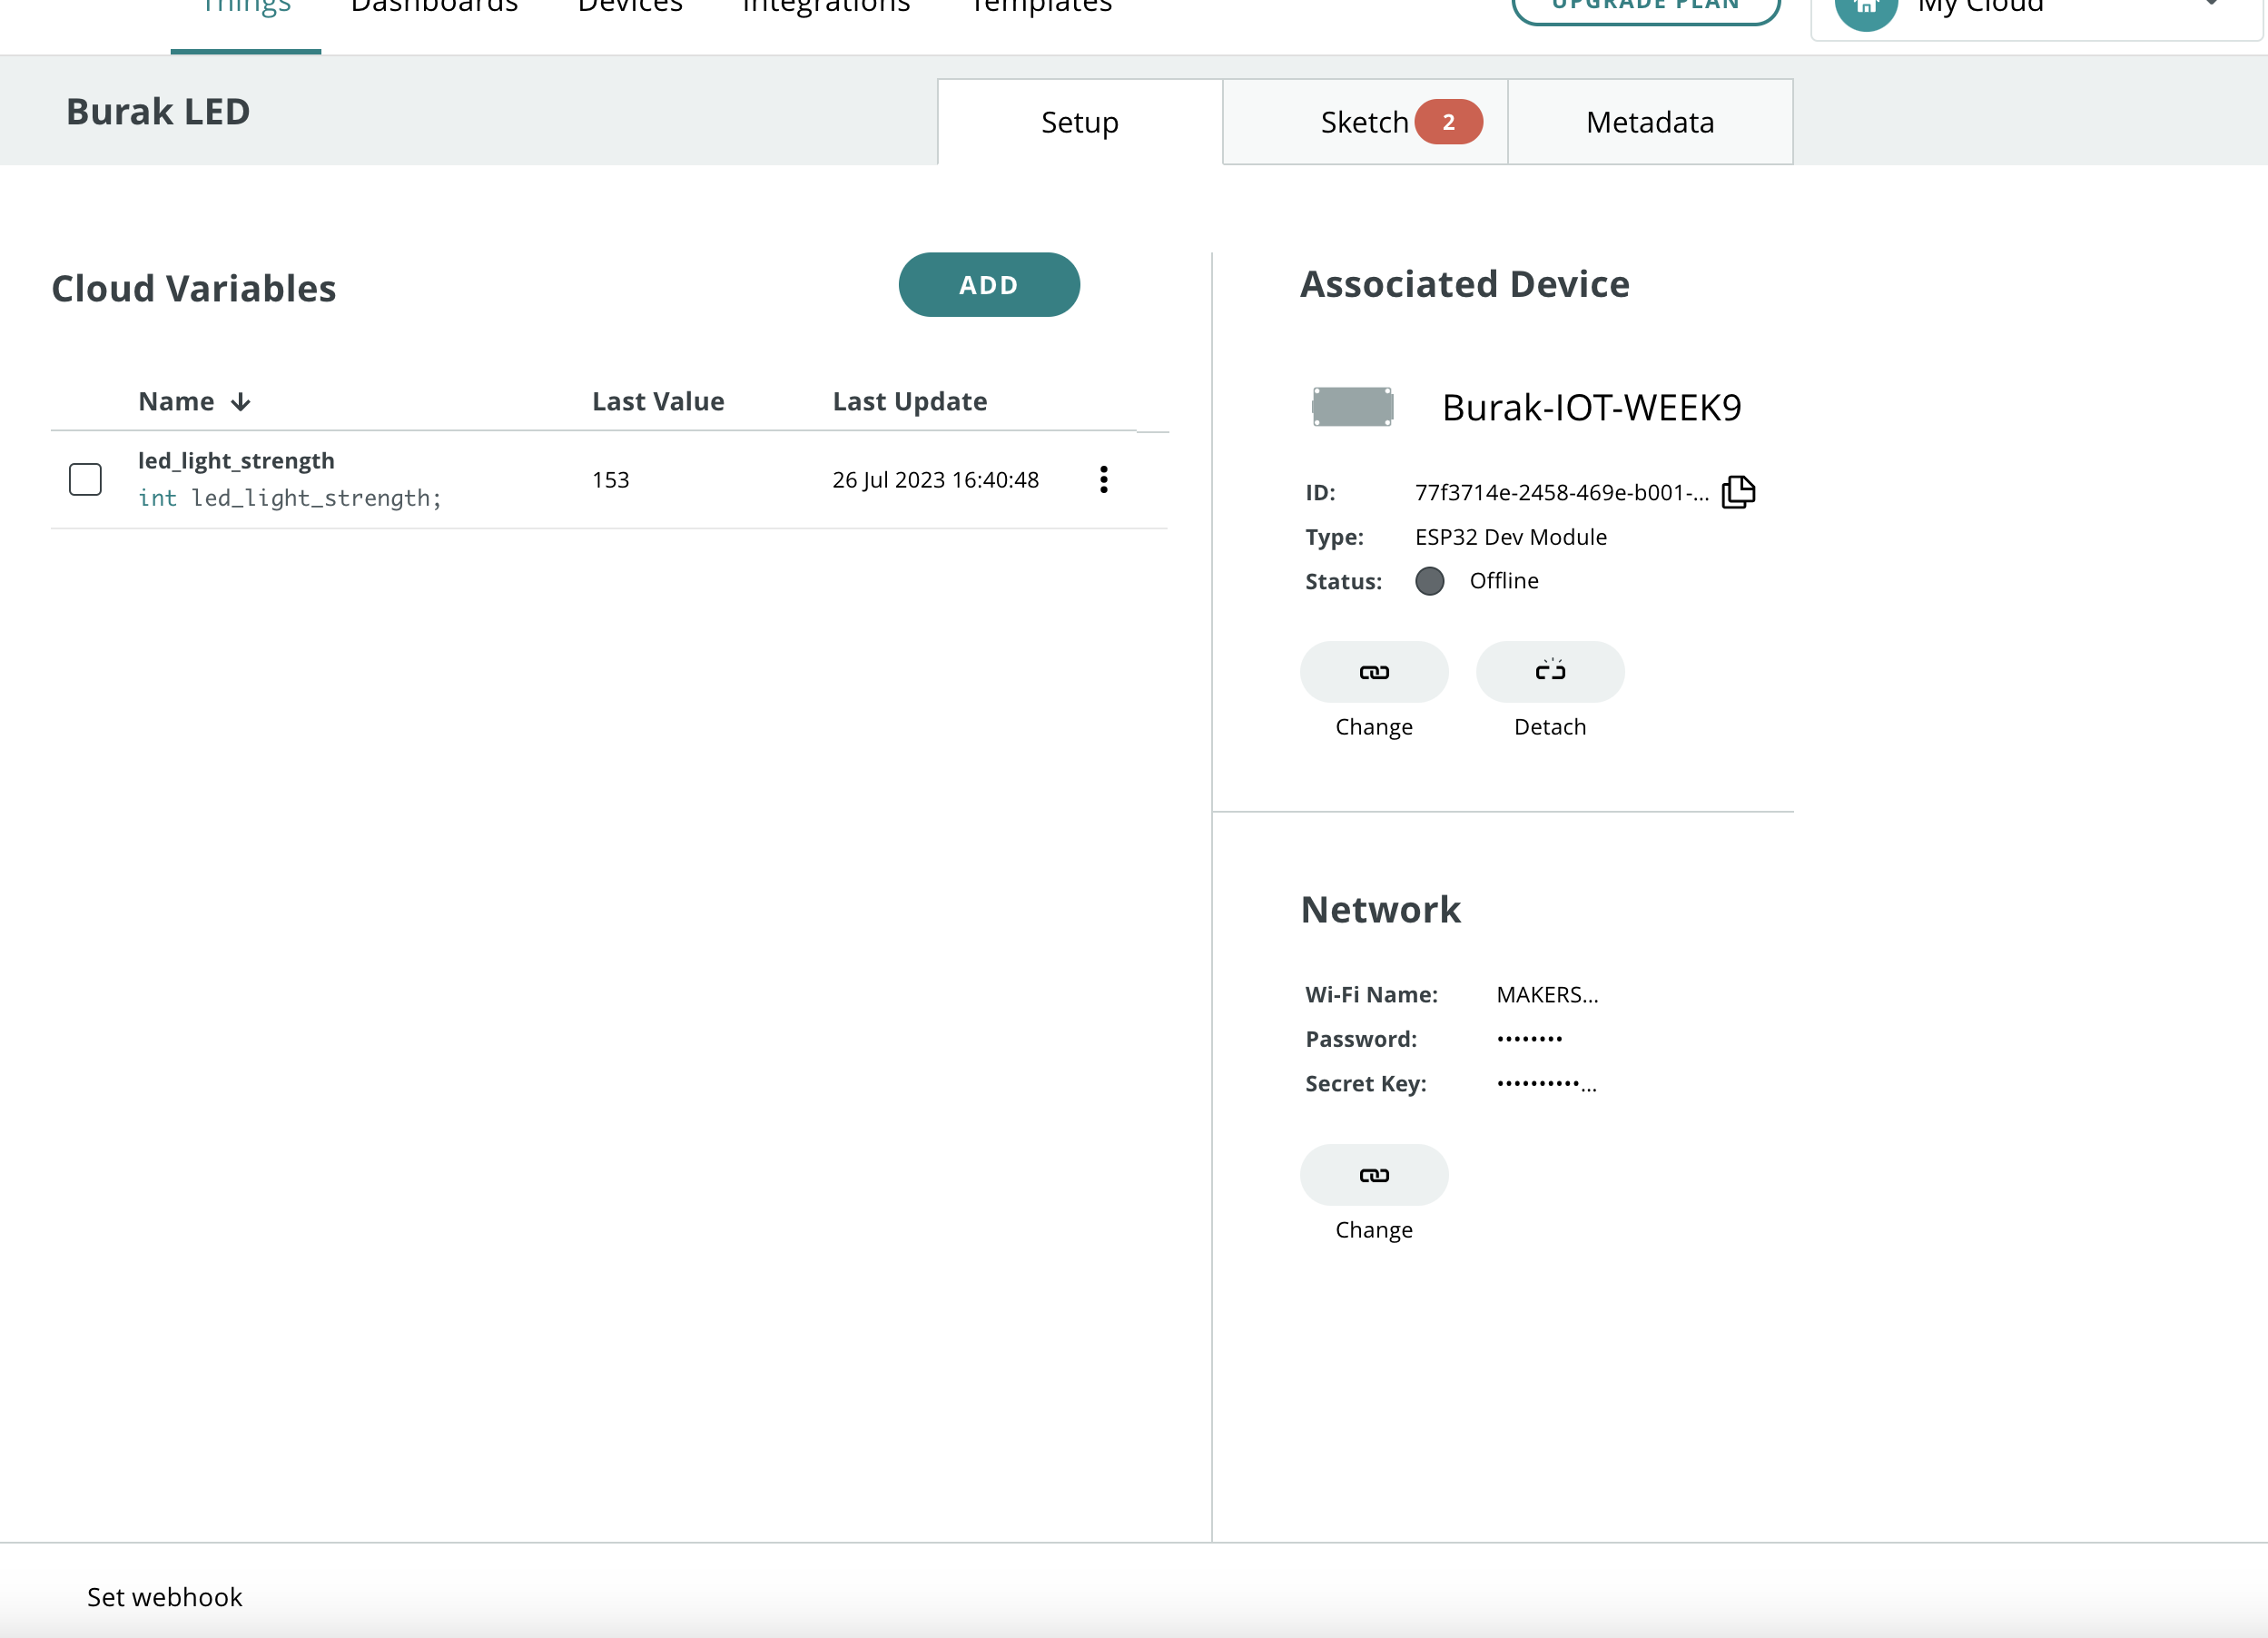Click the Burak-IOT-WEEK9 device board icon
2268x1638 pixels.
click(x=1352, y=407)
